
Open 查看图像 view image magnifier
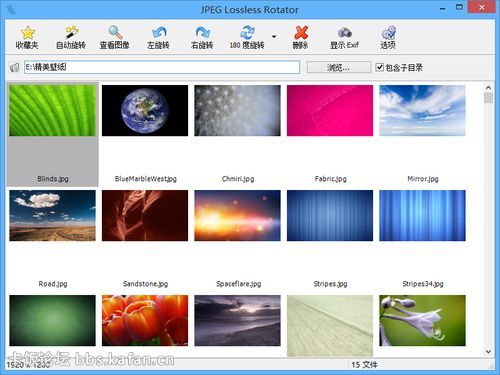[x=115, y=33]
